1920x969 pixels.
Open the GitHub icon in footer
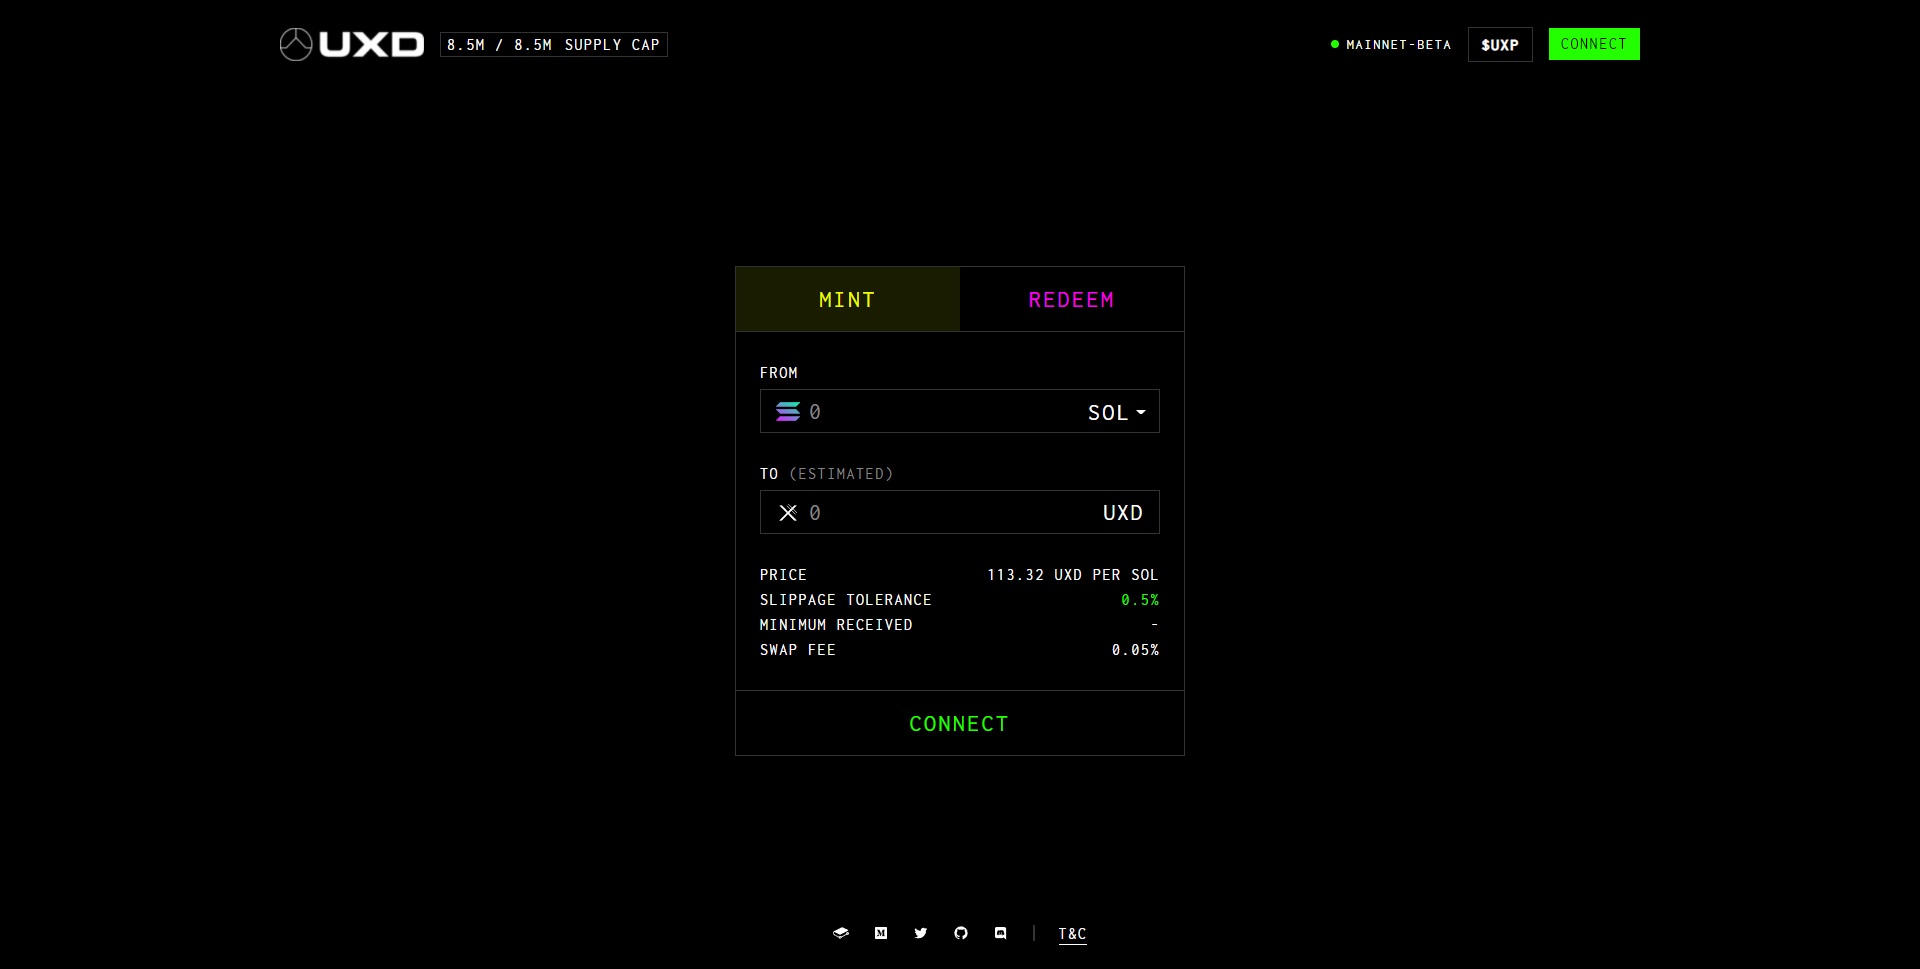tap(961, 933)
